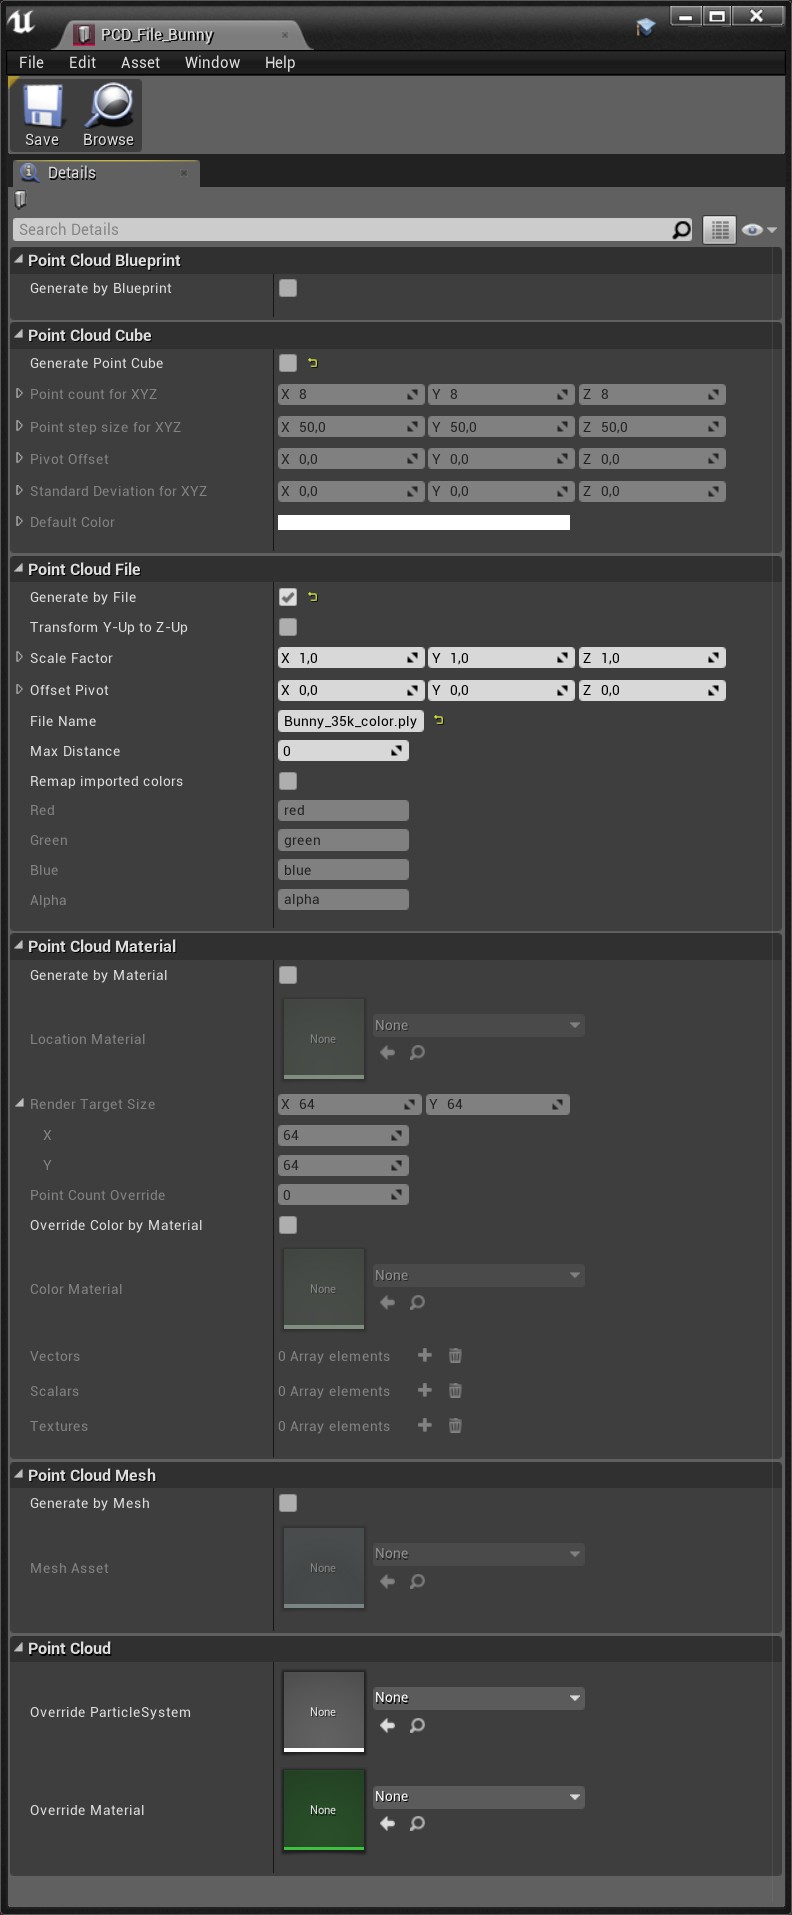
Task: Reset Generate by File to default arrow
Action: tap(311, 597)
